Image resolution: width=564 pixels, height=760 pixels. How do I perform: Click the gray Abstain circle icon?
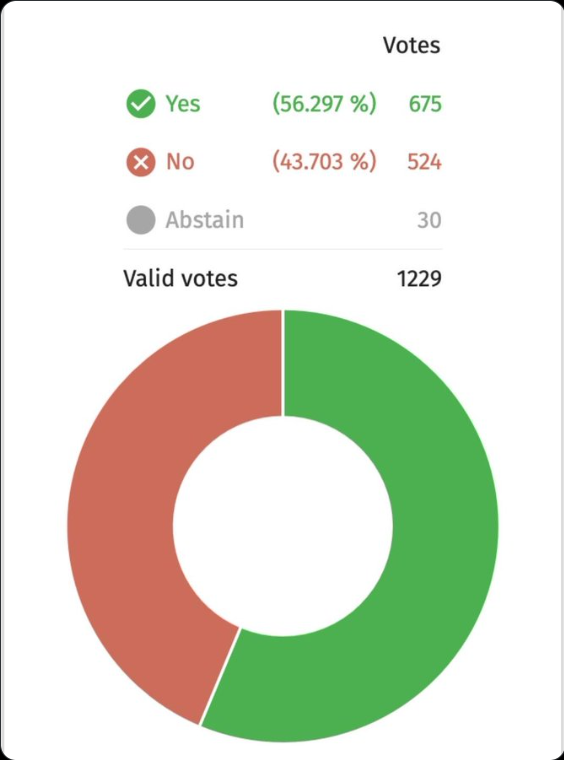141,220
